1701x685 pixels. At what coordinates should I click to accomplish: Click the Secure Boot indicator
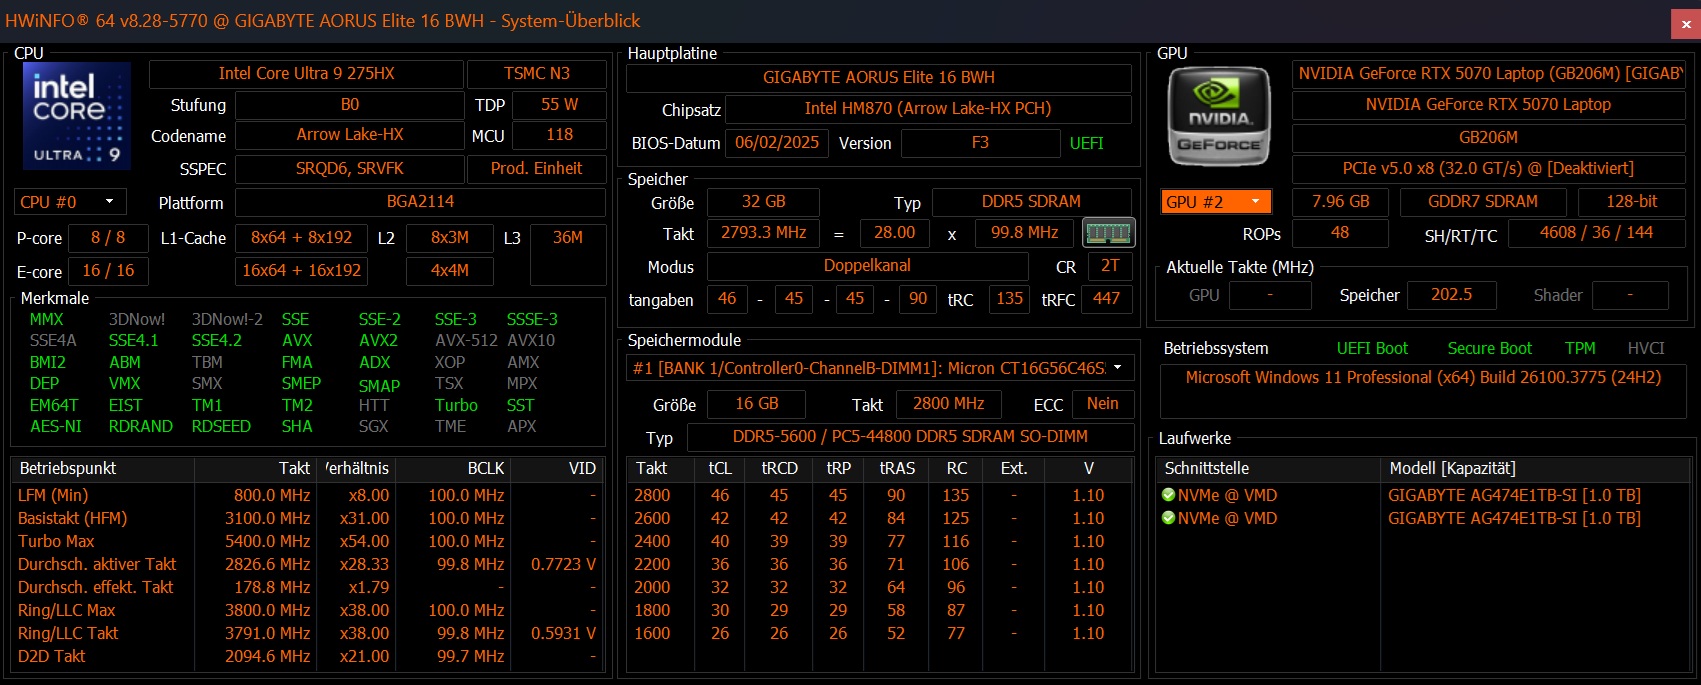tap(1489, 349)
